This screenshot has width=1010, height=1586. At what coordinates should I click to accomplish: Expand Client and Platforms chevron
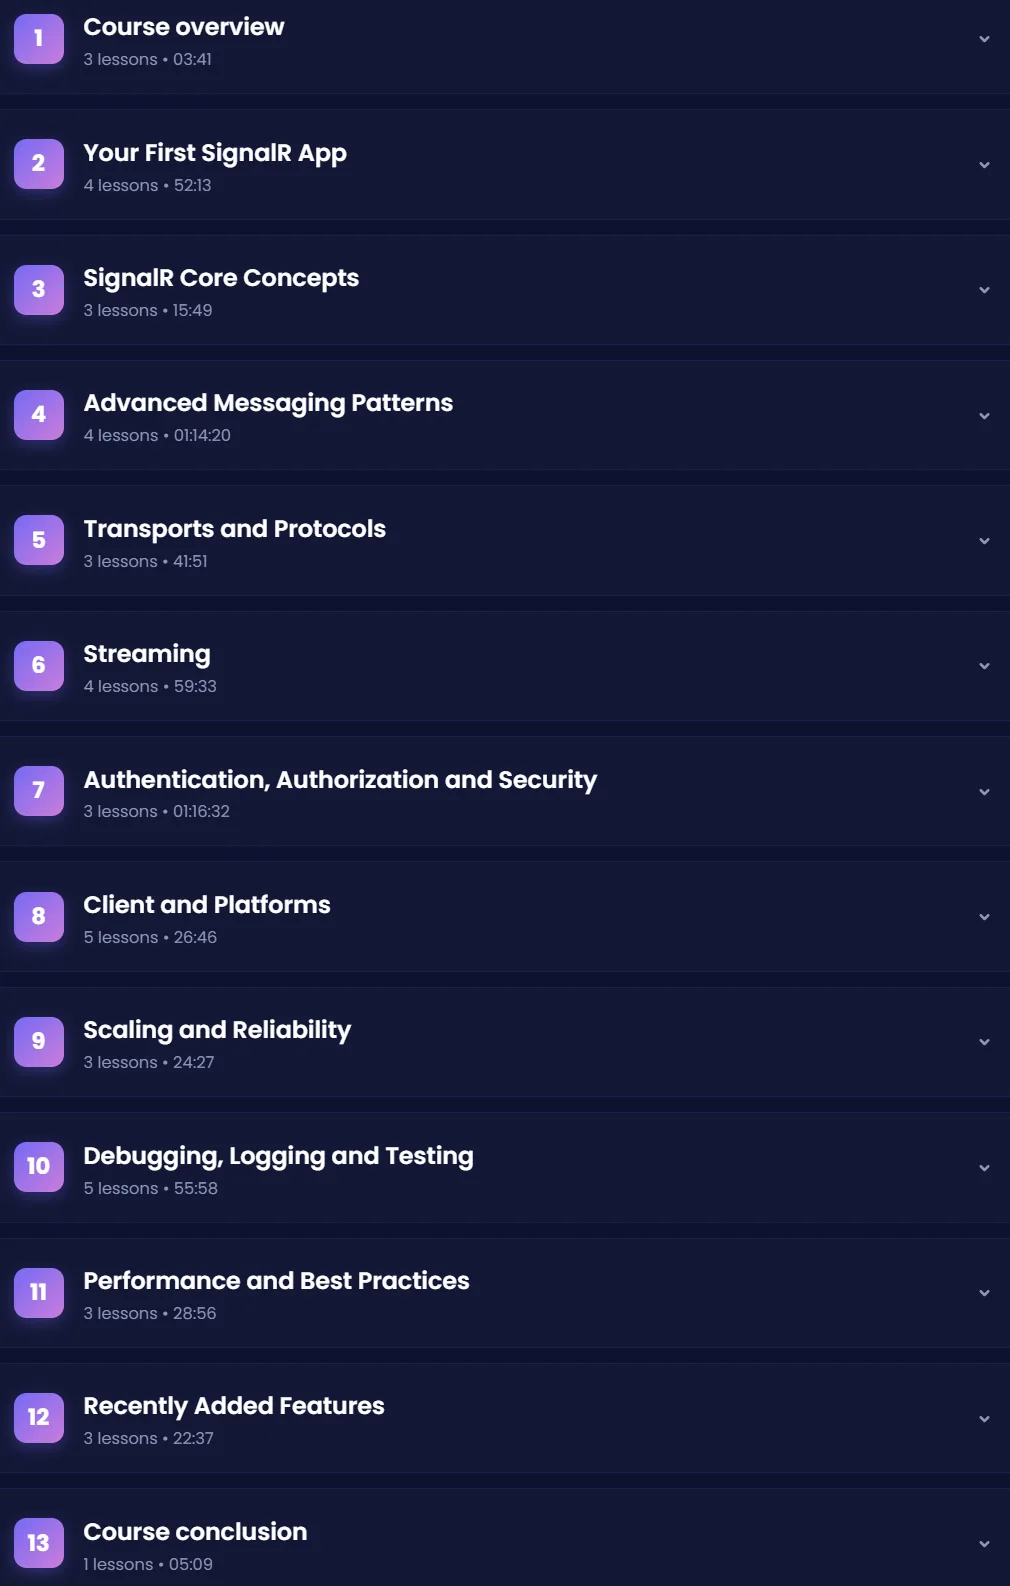pyautogui.click(x=984, y=917)
